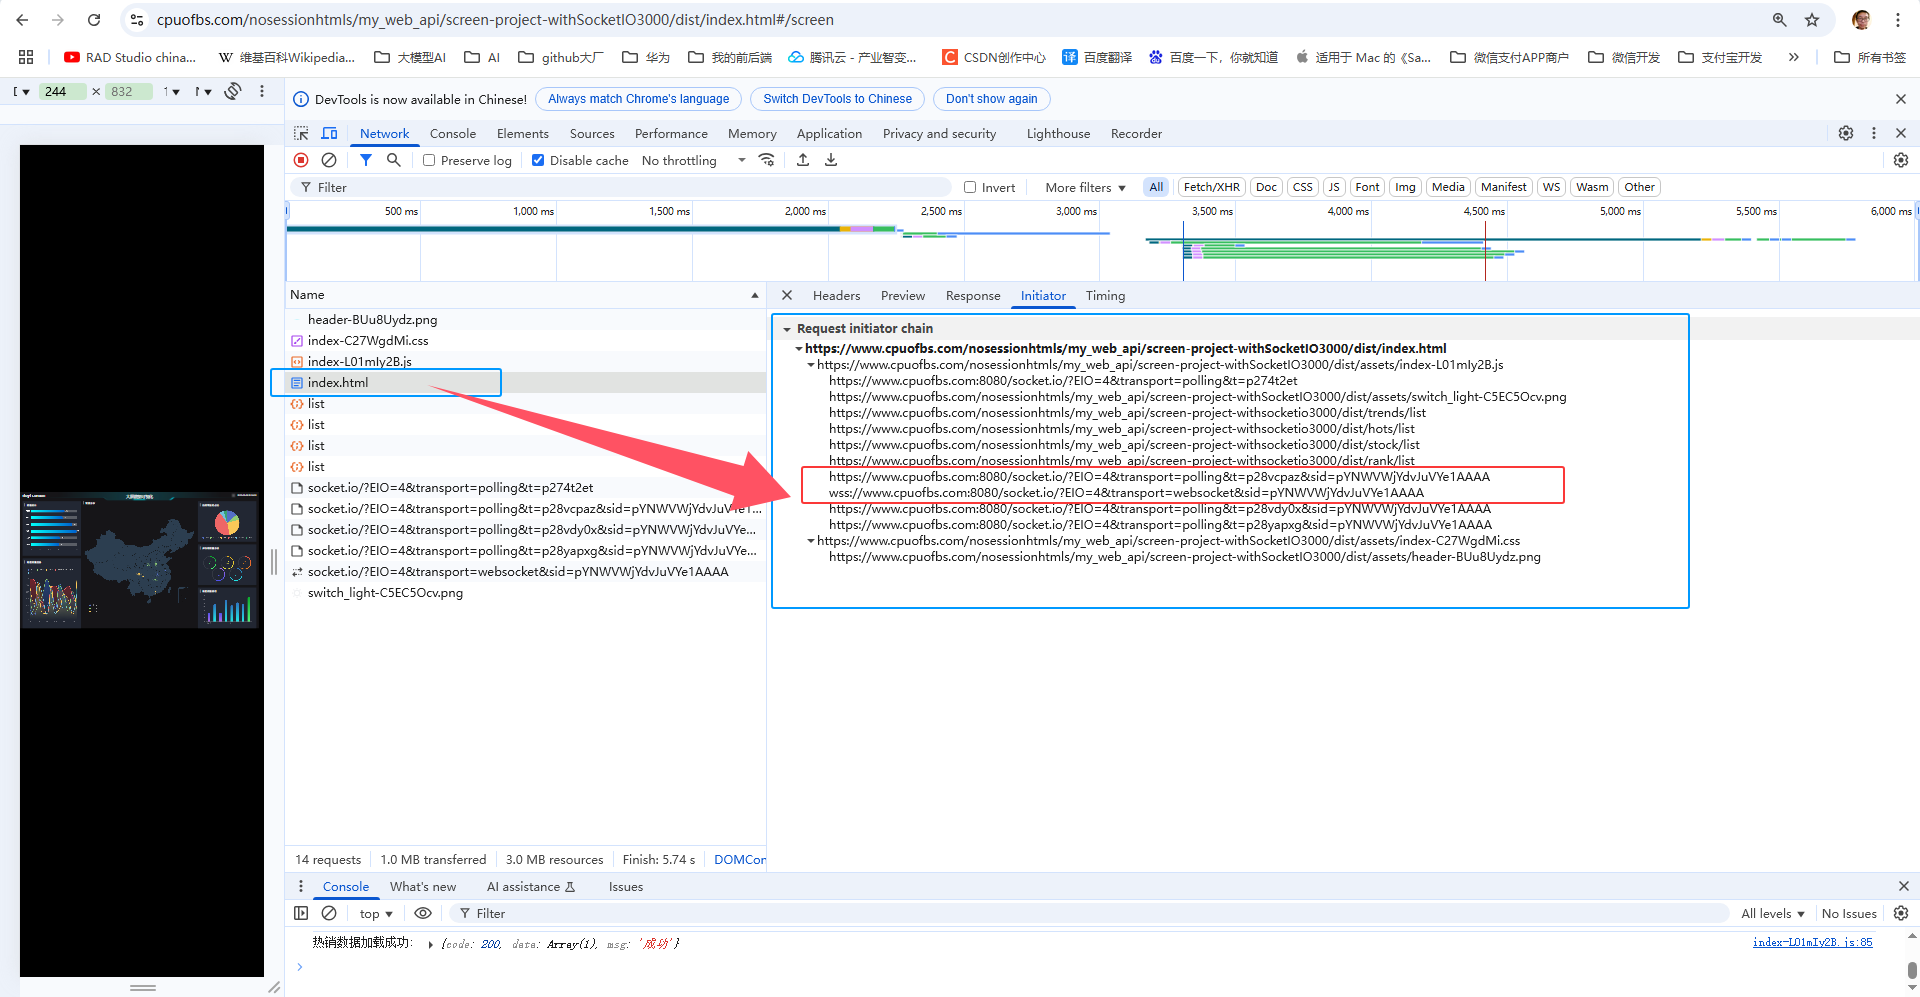Collapse the index-C27WgdMi.css tree node
Screen dimensions: 1920x997
click(811, 541)
